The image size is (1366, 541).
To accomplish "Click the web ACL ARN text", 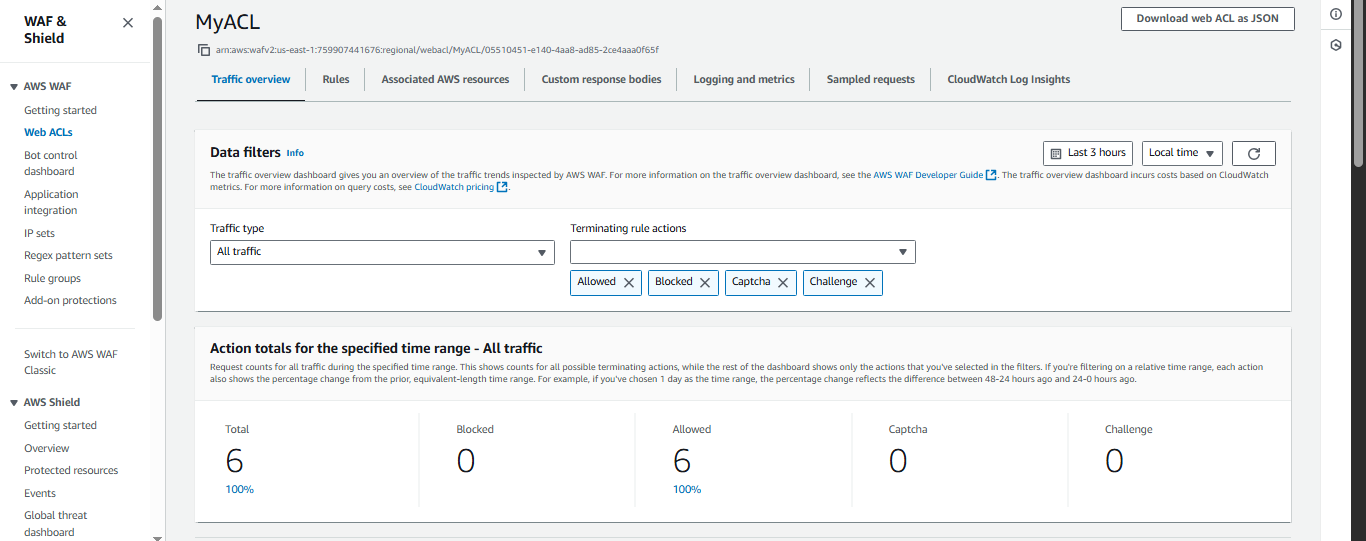I will pos(437,50).
